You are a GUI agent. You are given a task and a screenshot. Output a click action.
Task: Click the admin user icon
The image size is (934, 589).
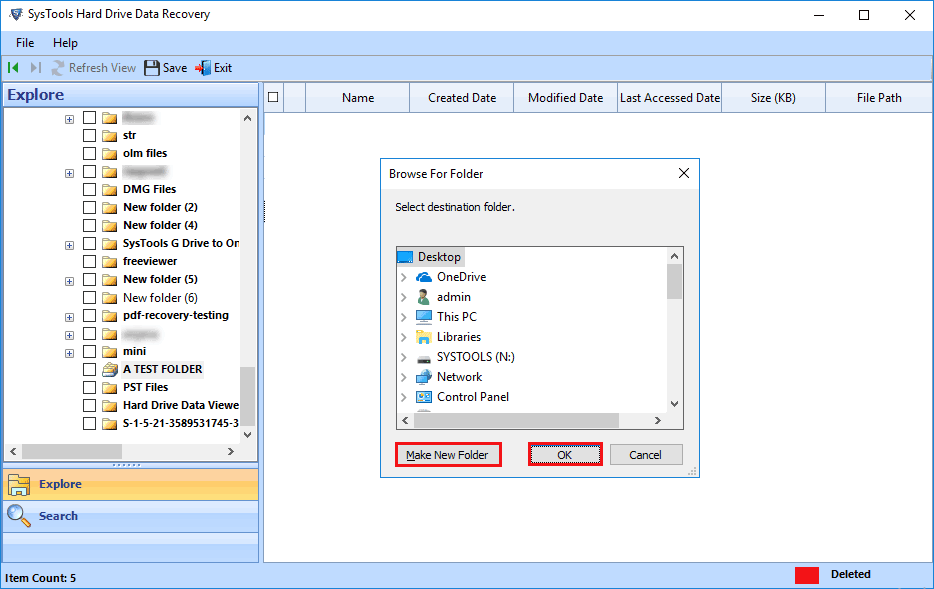click(424, 297)
